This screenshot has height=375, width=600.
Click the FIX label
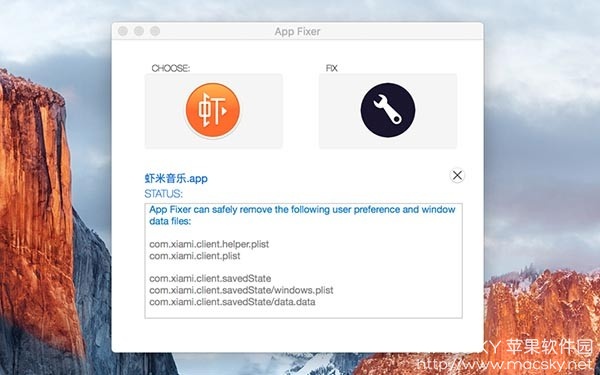click(331, 68)
